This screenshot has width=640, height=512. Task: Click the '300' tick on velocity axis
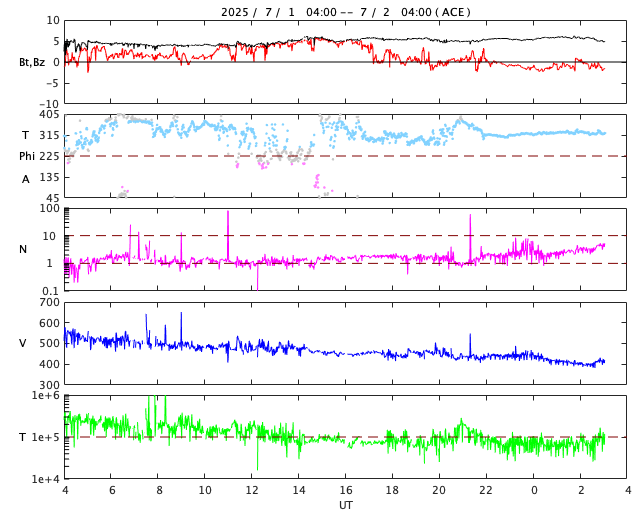(x=49, y=385)
